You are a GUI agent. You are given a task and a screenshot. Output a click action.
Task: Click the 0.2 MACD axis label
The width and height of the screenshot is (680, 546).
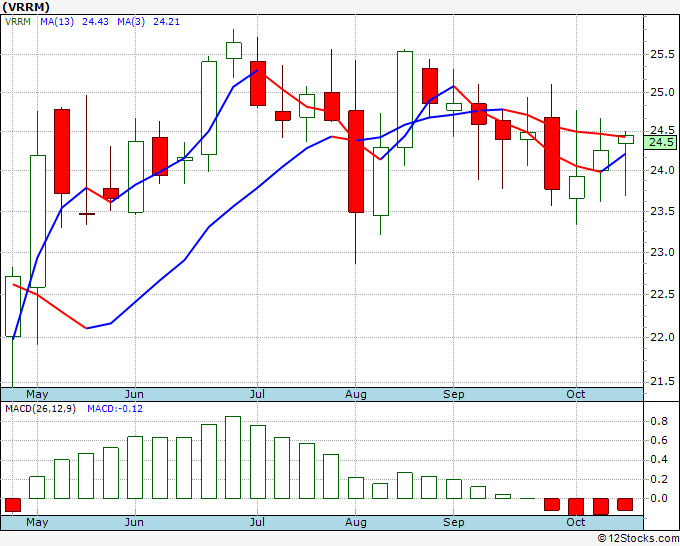pos(659,479)
